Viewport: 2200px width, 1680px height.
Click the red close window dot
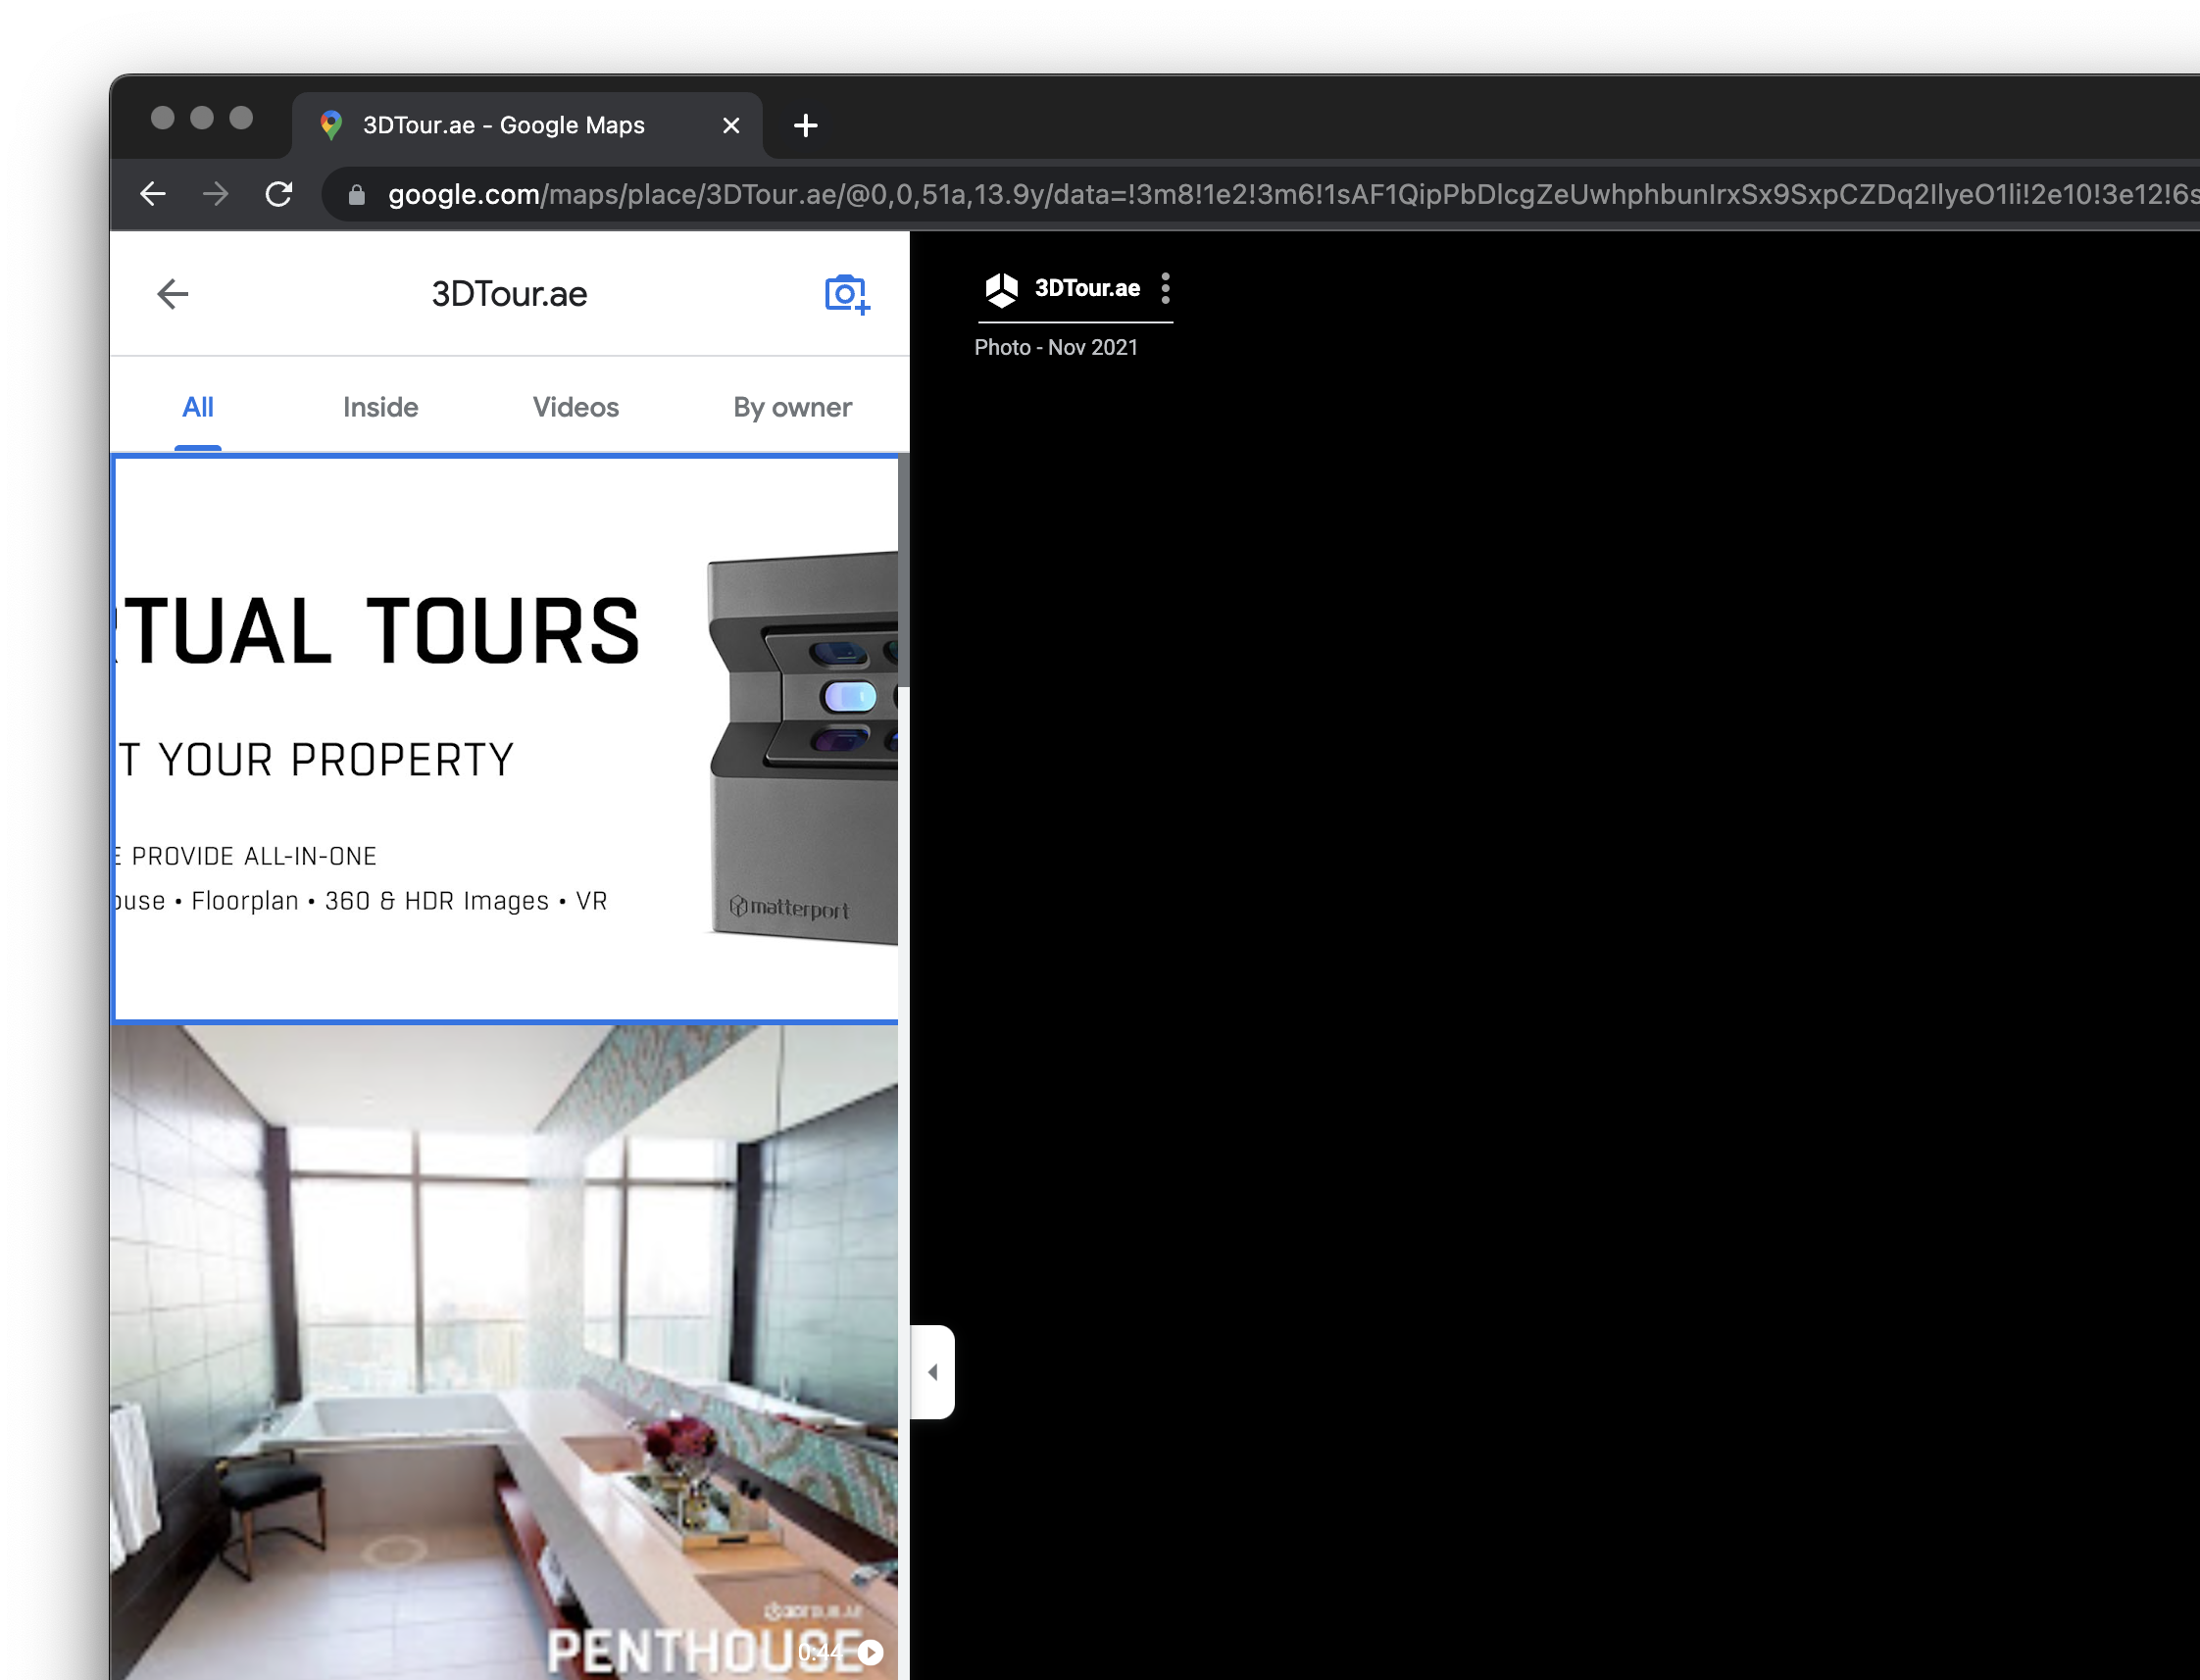pyautogui.click(x=163, y=118)
